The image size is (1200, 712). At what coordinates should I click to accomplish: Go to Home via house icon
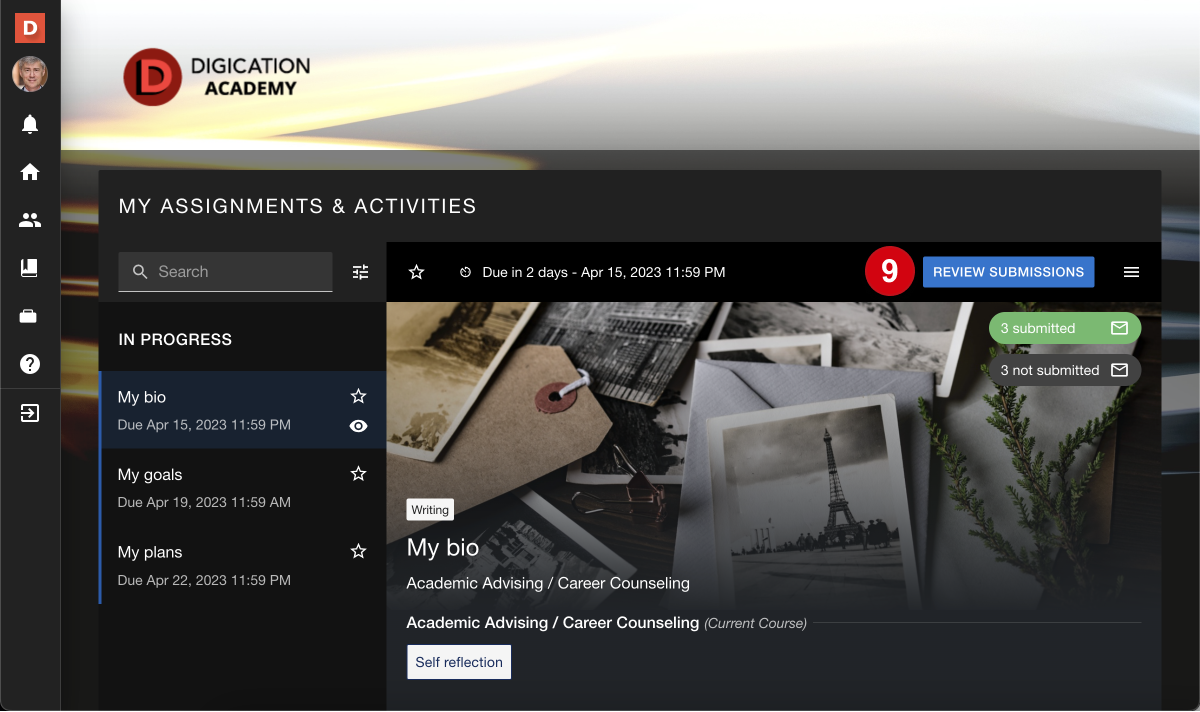click(30, 172)
